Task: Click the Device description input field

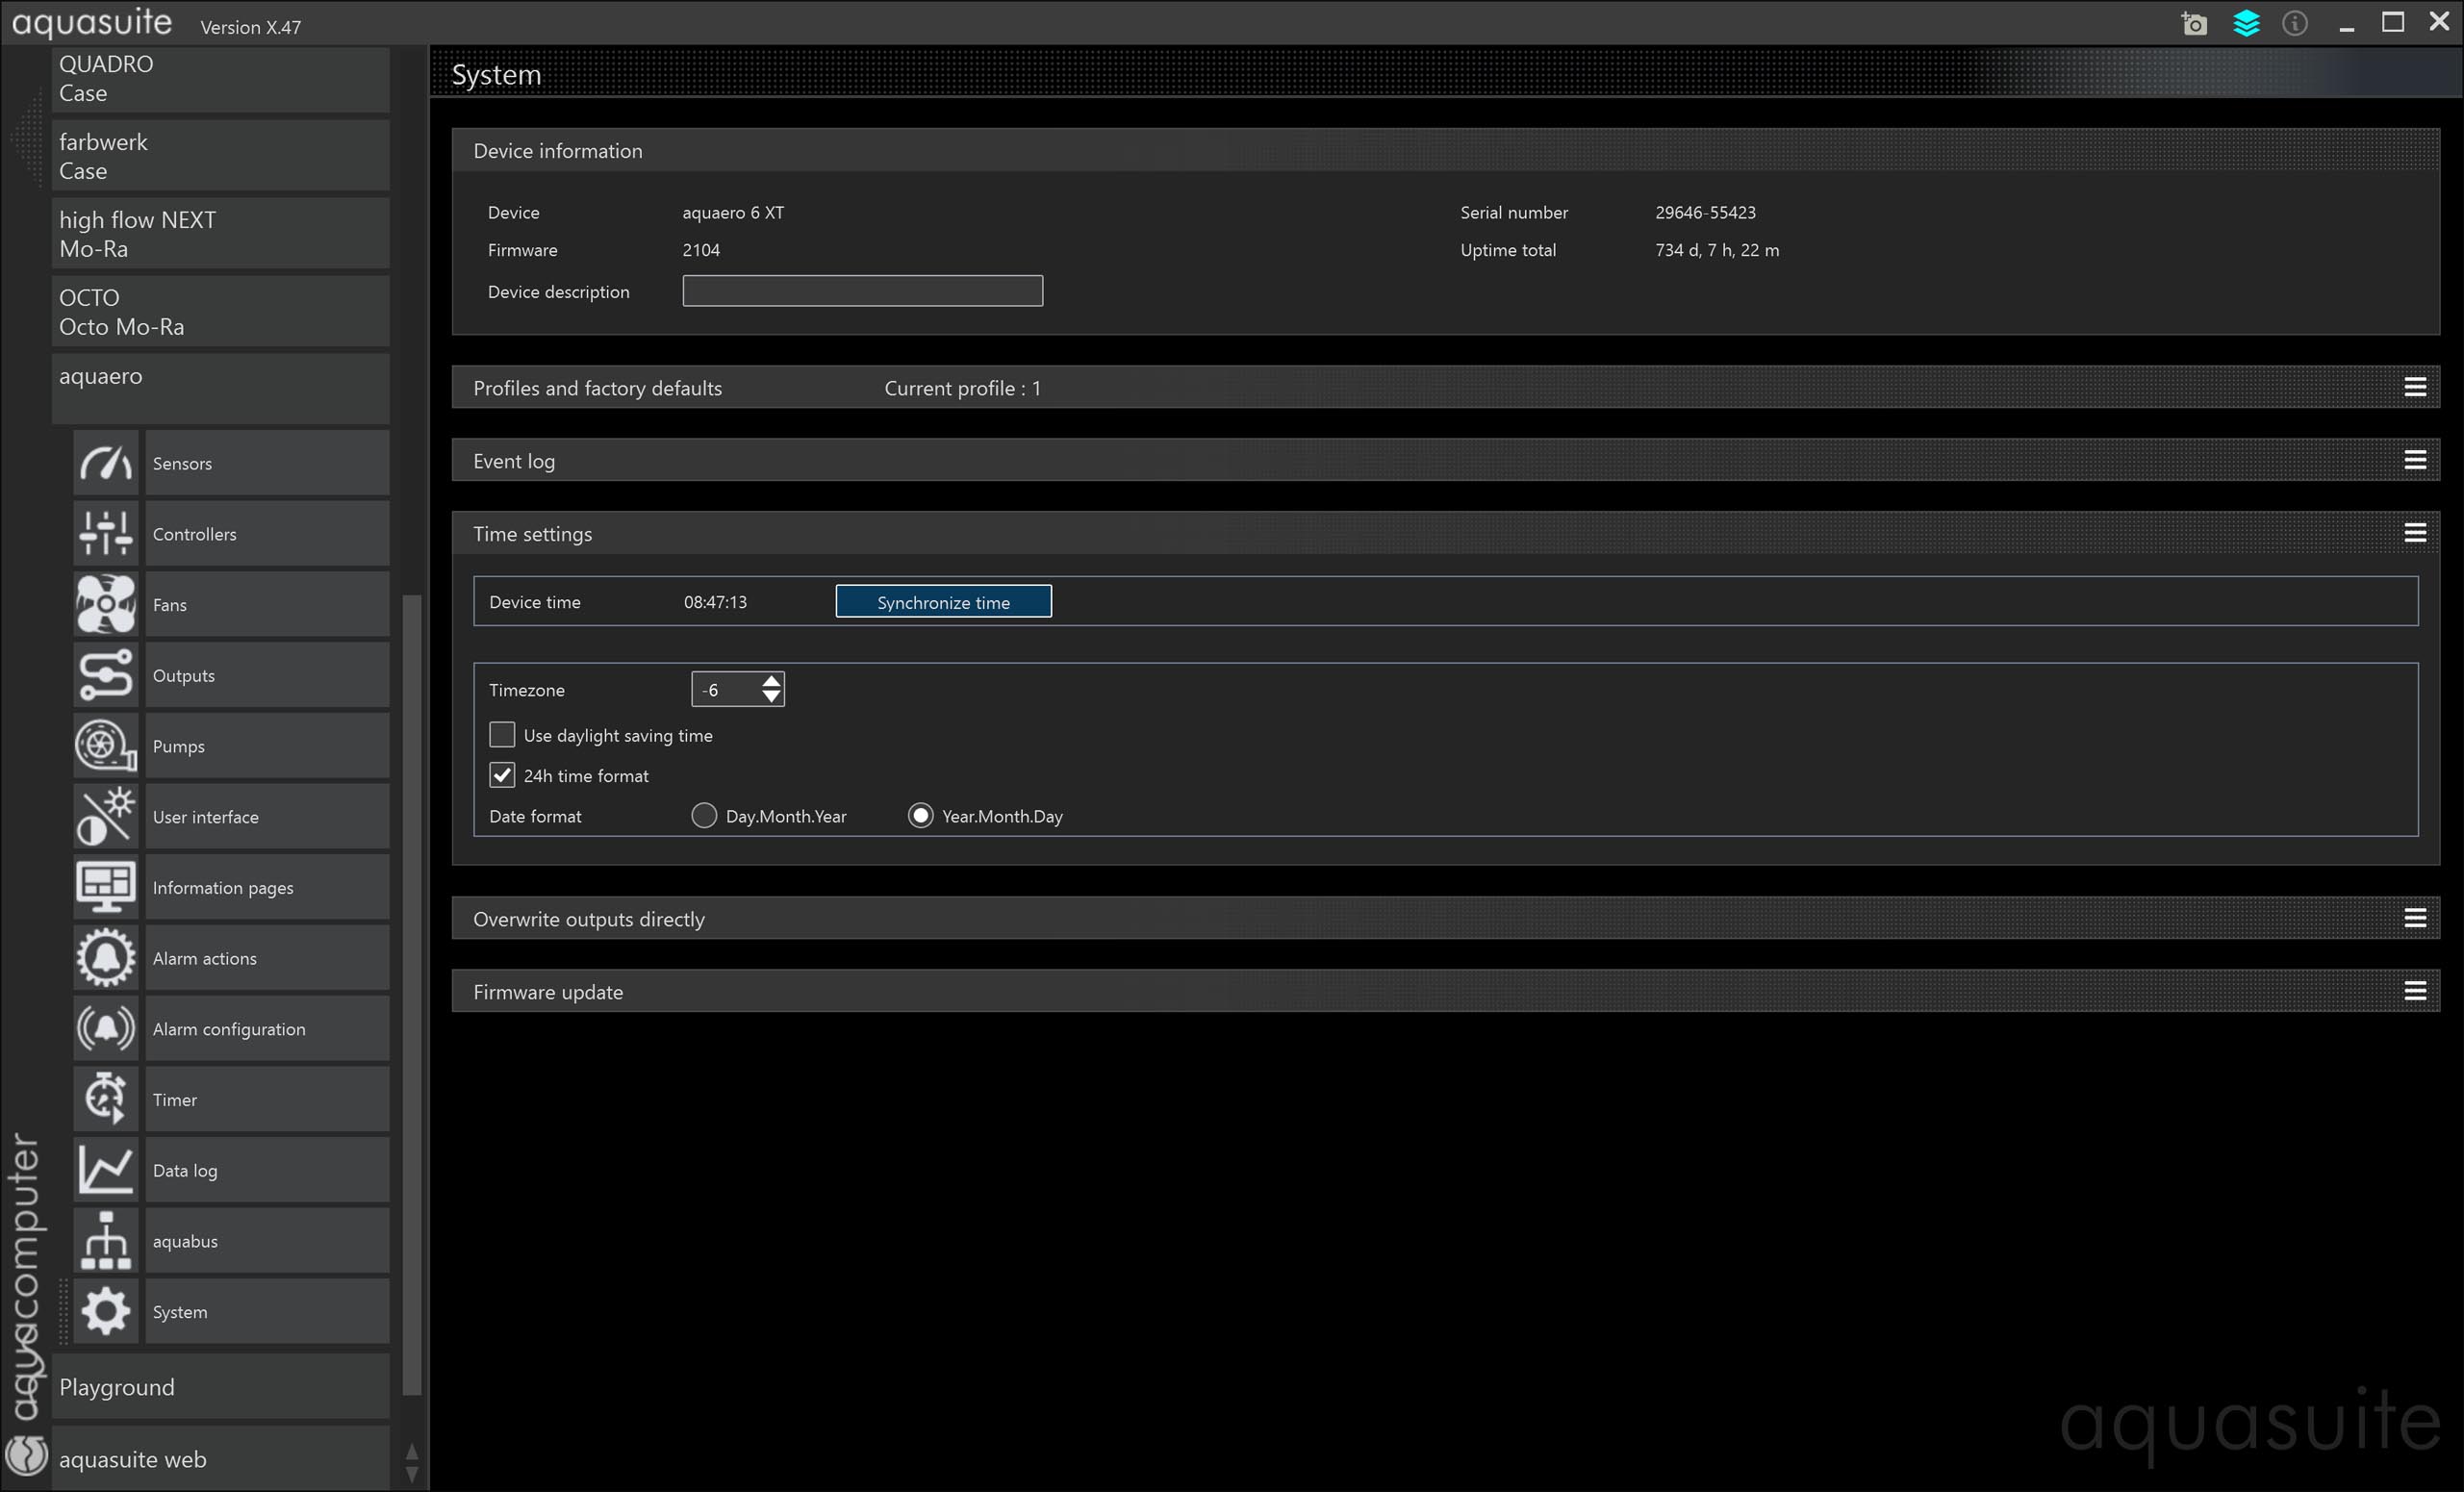Action: pyautogui.click(x=862, y=291)
